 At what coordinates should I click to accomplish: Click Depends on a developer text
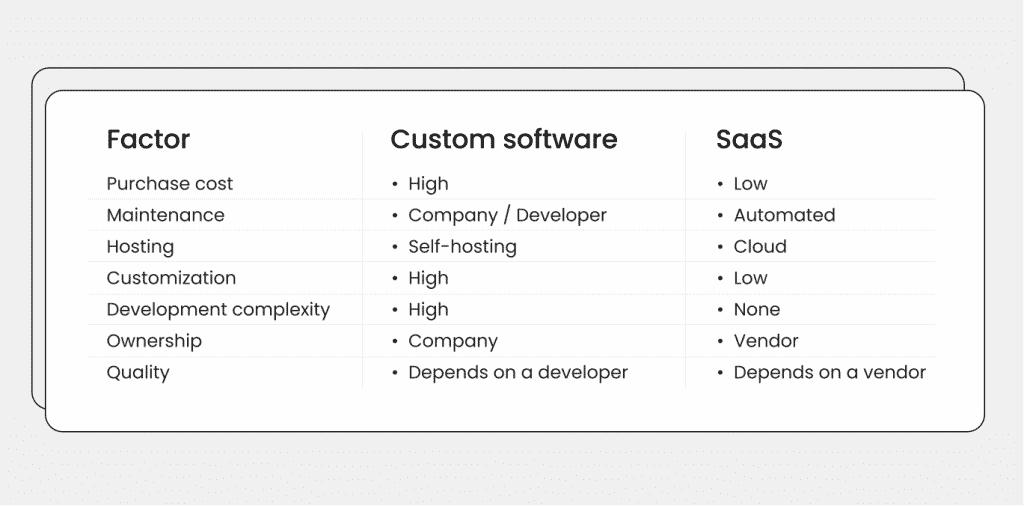pyautogui.click(x=517, y=373)
